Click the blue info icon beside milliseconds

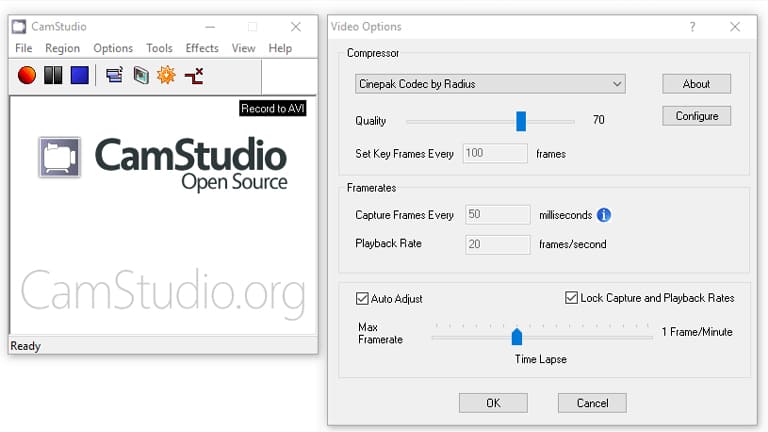click(x=604, y=215)
